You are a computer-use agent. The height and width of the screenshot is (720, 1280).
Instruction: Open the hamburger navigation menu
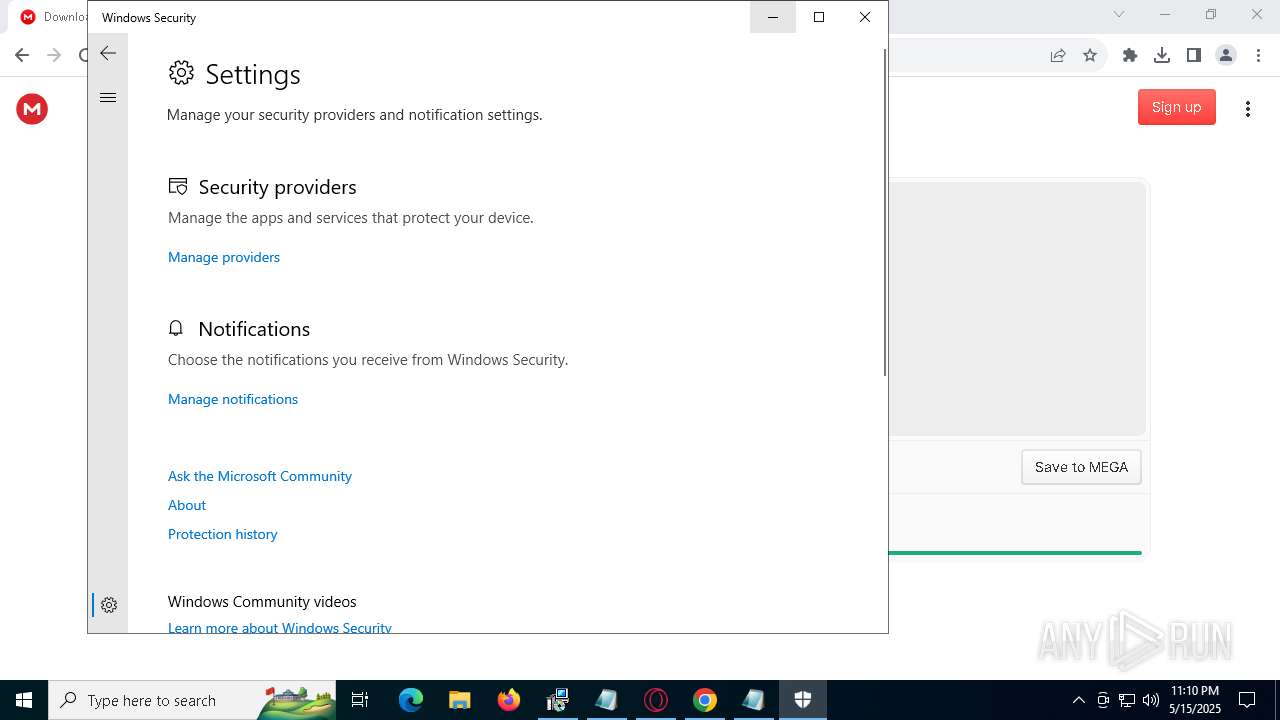point(108,98)
